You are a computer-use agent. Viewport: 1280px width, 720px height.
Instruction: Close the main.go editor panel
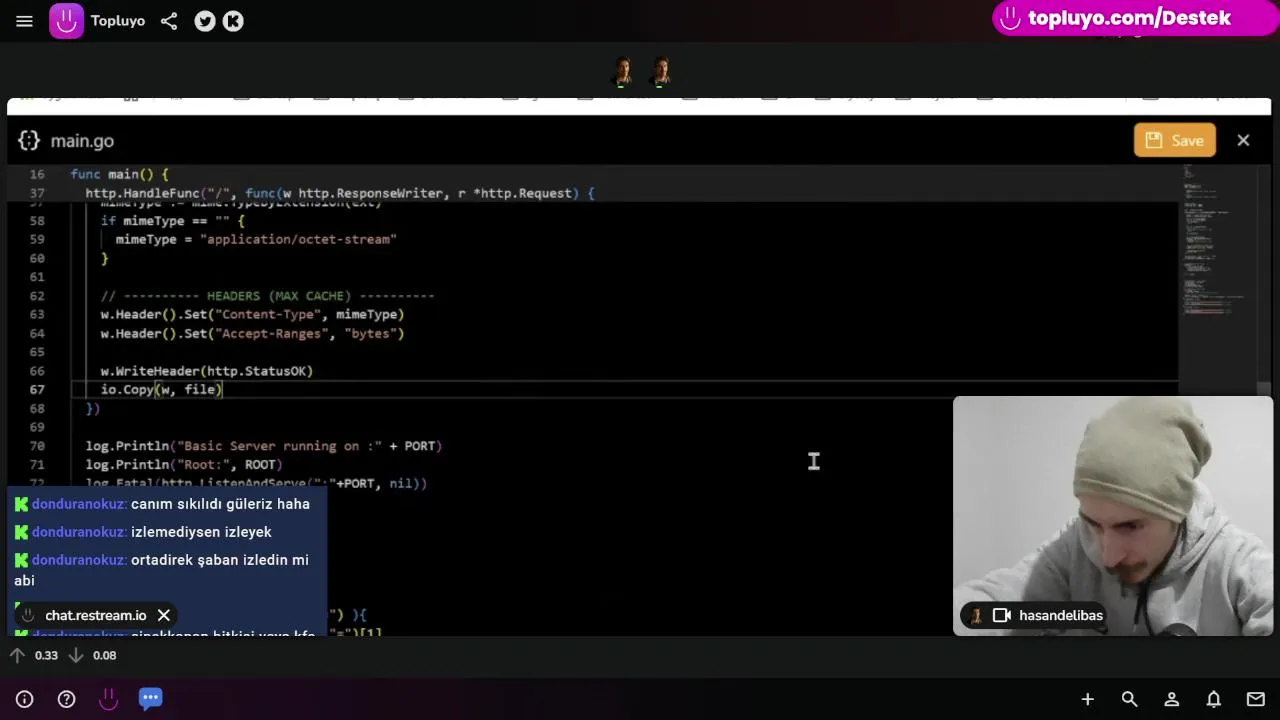click(x=1243, y=141)
